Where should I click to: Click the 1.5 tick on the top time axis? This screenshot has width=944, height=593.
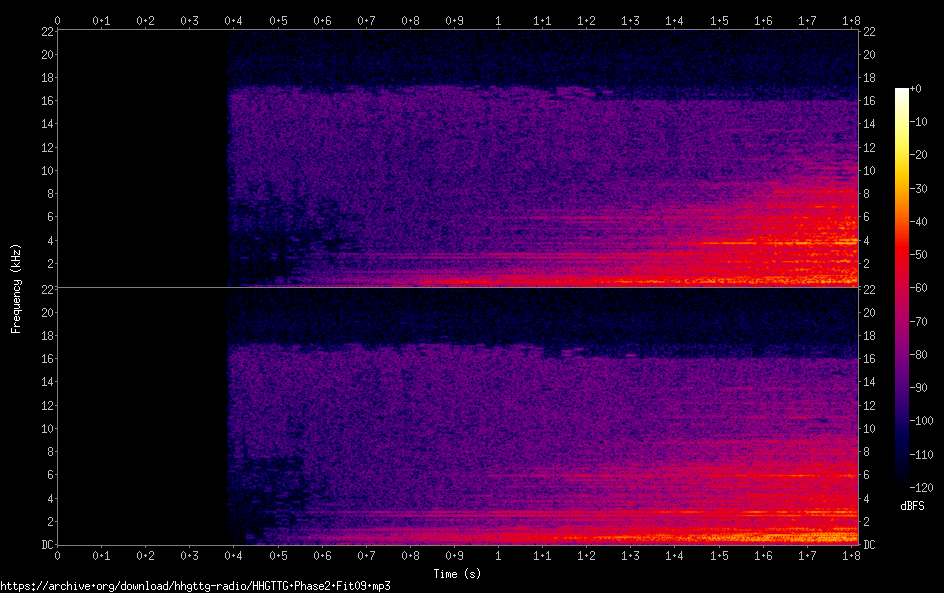718,20
